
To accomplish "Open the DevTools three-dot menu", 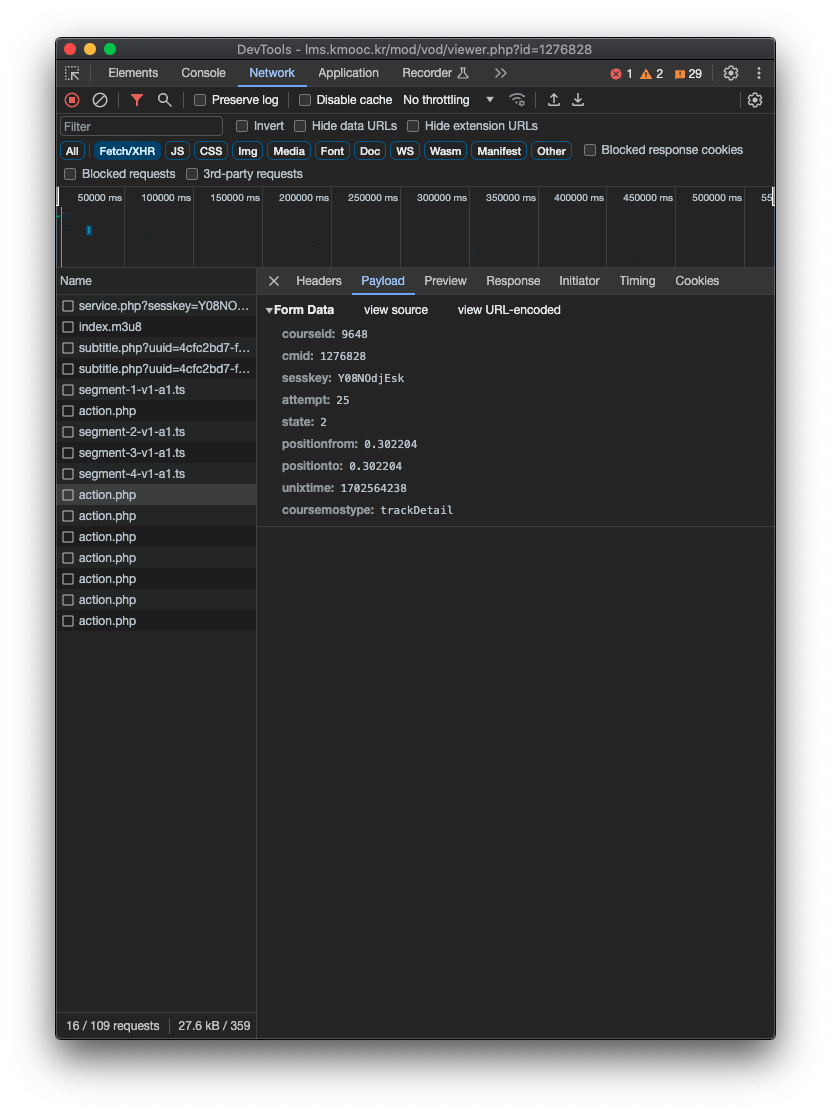I will [759, 73].
